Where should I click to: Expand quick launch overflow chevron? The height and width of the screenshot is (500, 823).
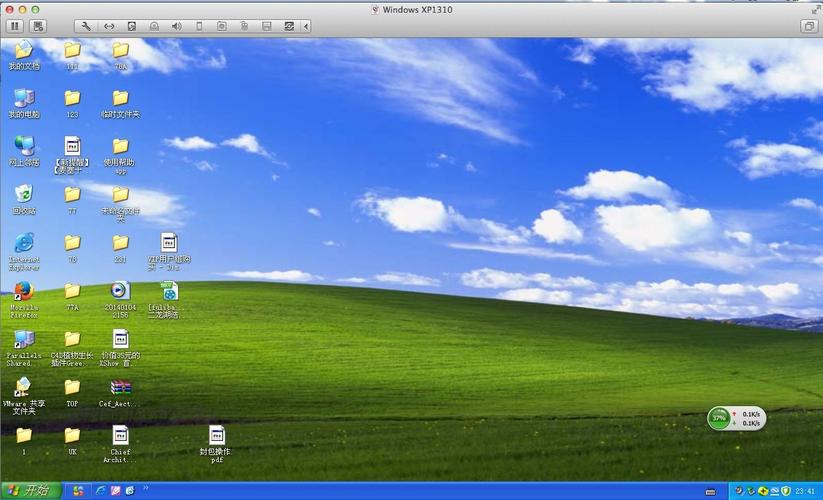(x=145, y=488)
